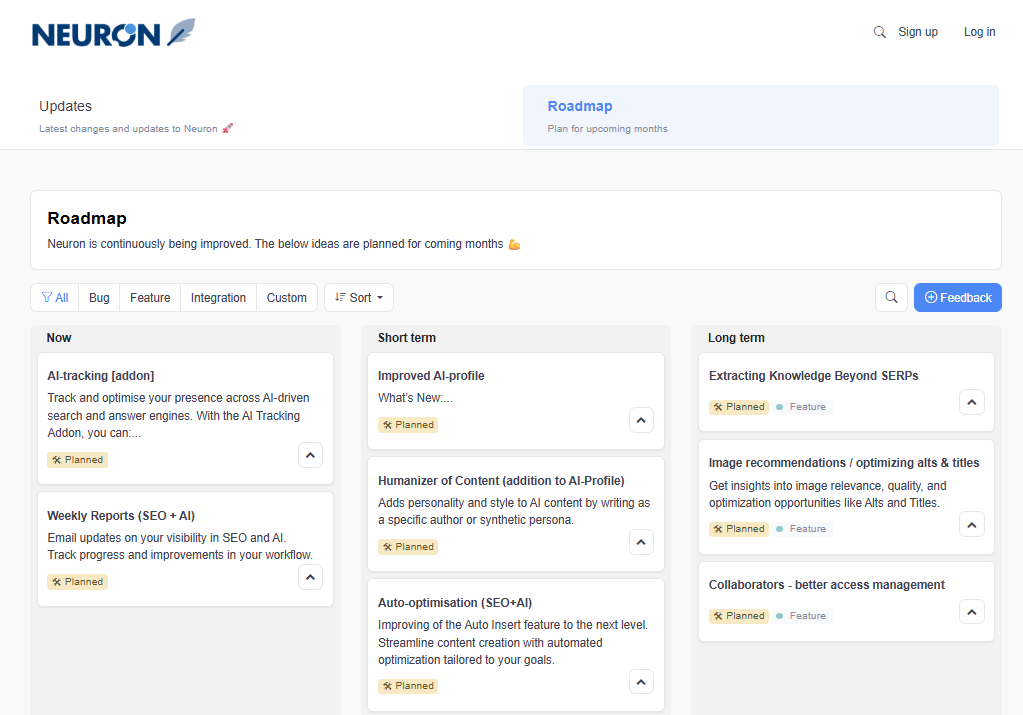Upvote Image recommendations card

[x=972, y=525]
